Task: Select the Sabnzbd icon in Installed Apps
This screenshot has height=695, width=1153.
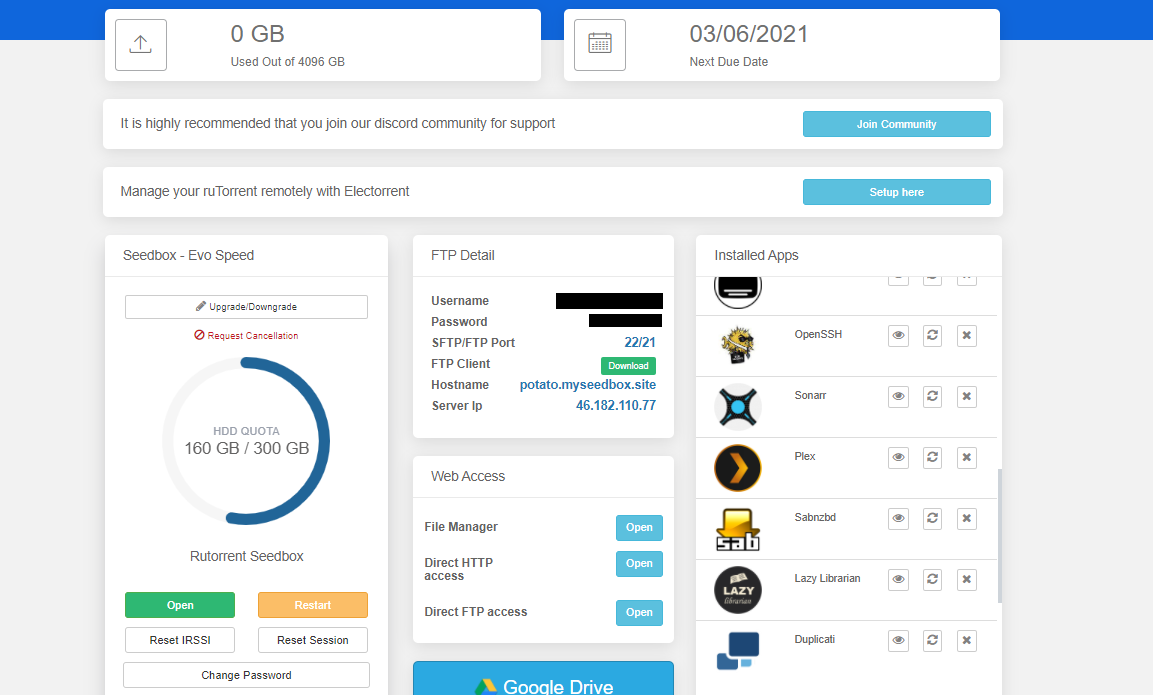Action: 737,528
